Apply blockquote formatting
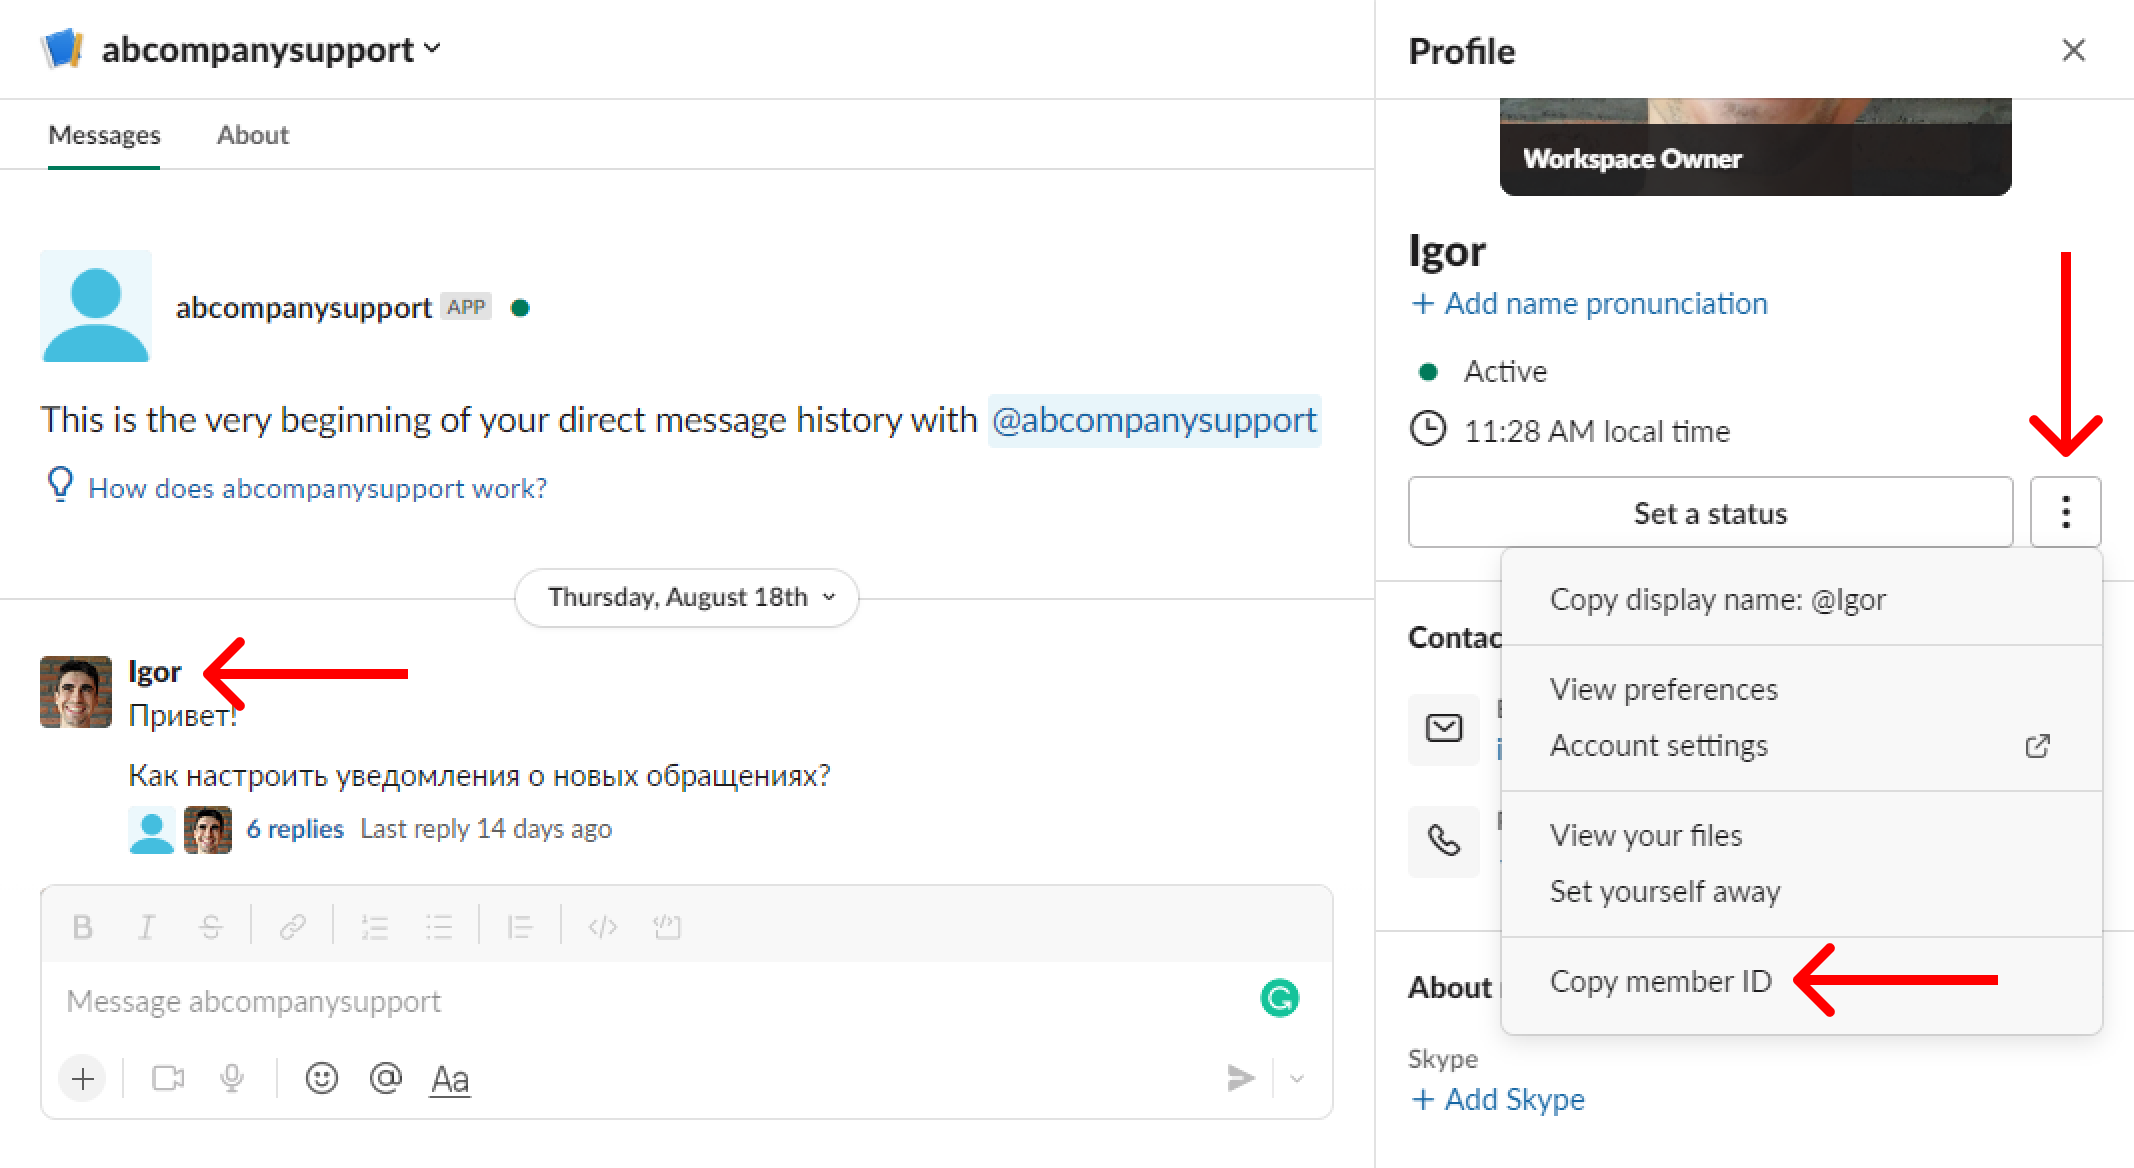The width and height of the screenshot is (2134, 1168). coord(520,927)
